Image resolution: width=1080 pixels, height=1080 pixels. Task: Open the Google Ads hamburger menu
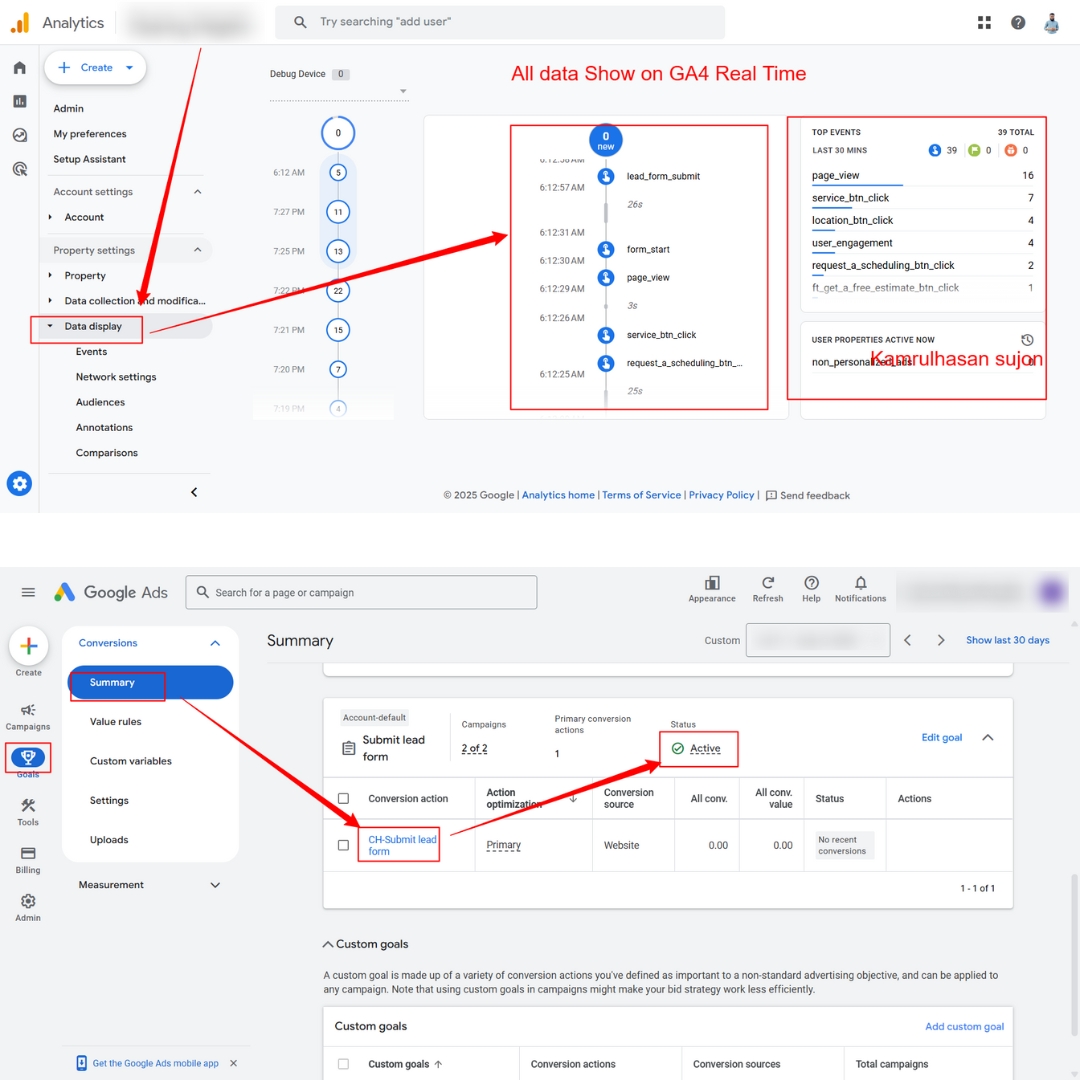click(x=28, y=592)
